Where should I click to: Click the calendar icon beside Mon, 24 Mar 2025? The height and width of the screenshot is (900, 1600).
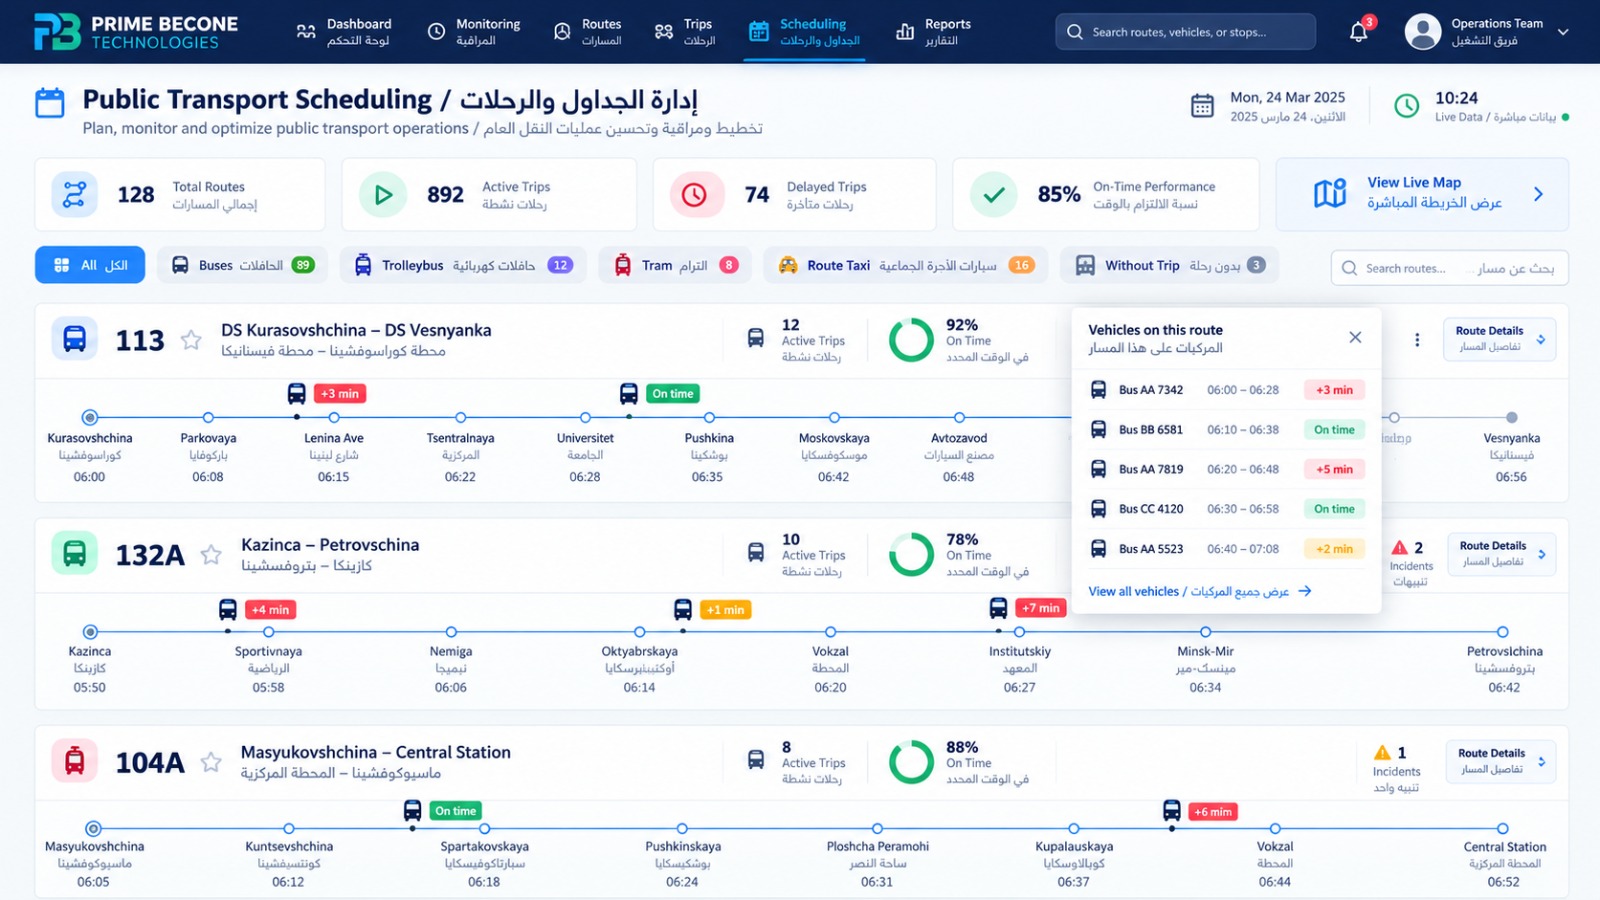(1202, 105)
